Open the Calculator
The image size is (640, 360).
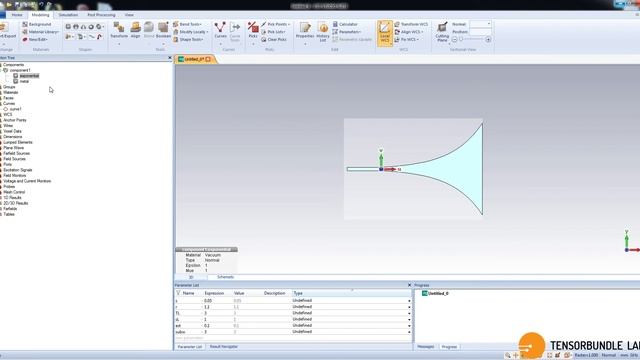point(345,24)
